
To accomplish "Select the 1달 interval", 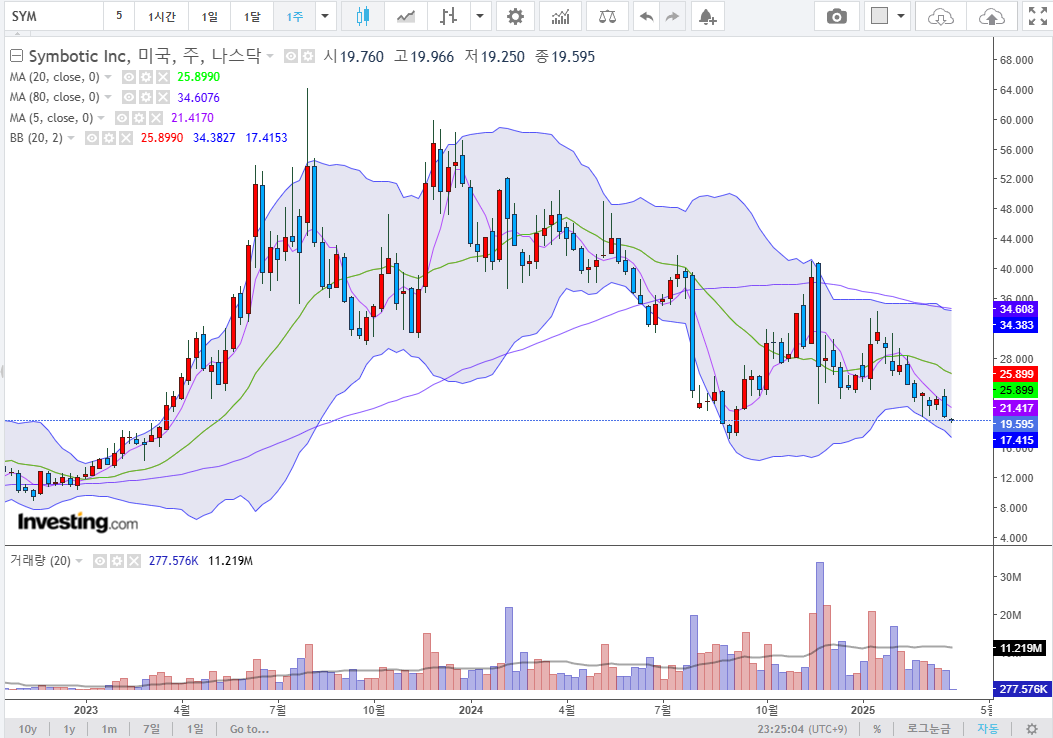I will pyautogui.click(x=252, y=16).
